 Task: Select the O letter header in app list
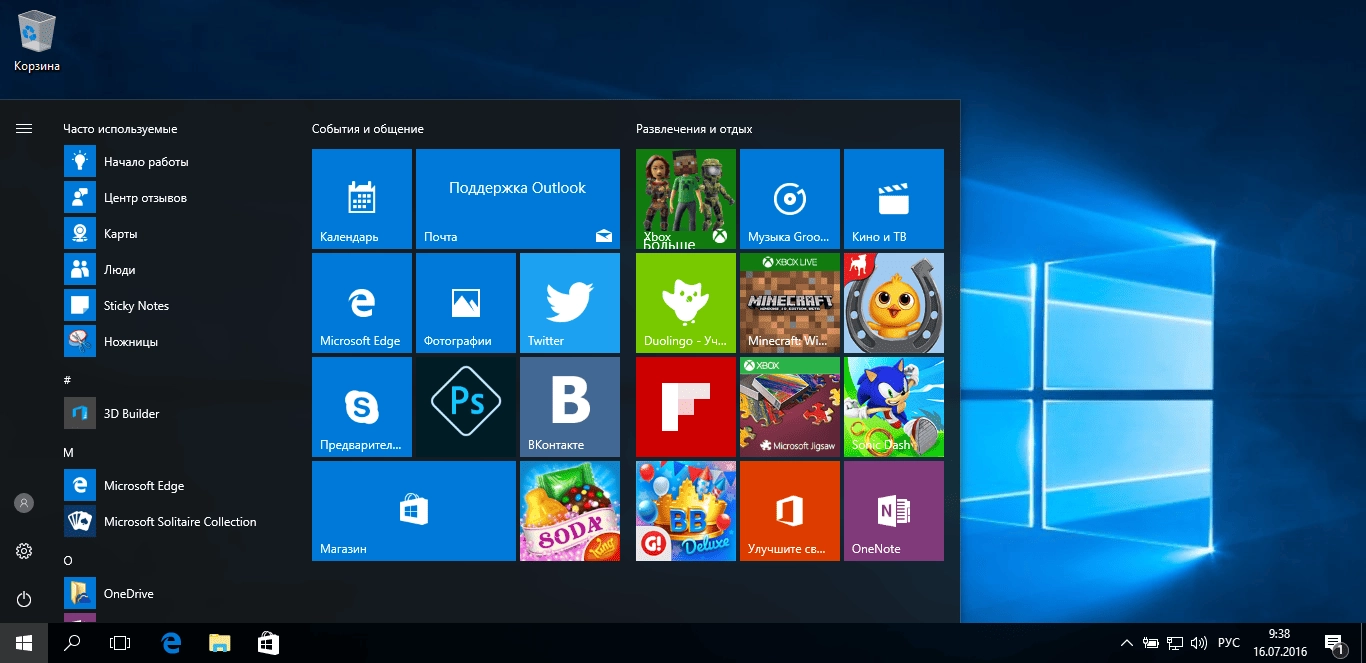click(x=68, y=561)
